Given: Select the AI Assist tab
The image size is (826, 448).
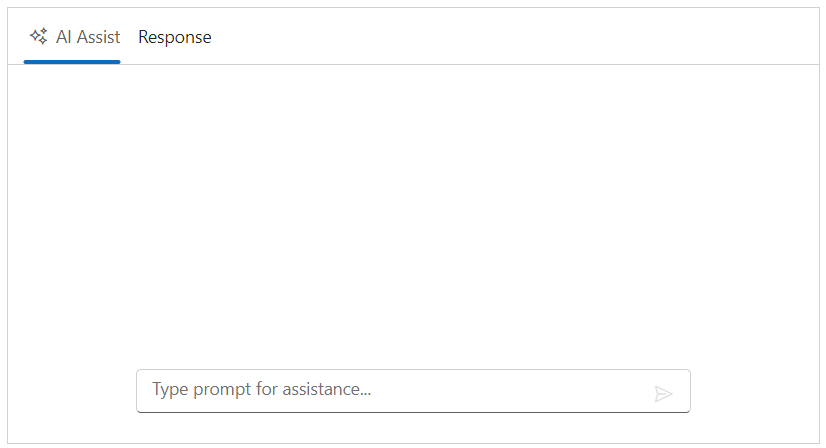Looking at the screenshot, I should point(73,37).
